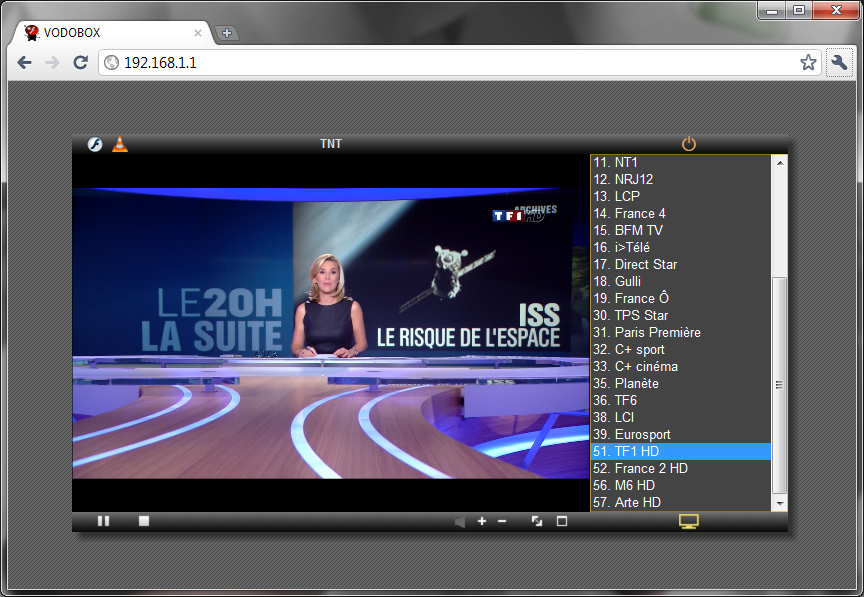Viewport: 864px width, 597px height.
Task: Switch to Flash player mode icon
Action: click(x=95, y=144)
